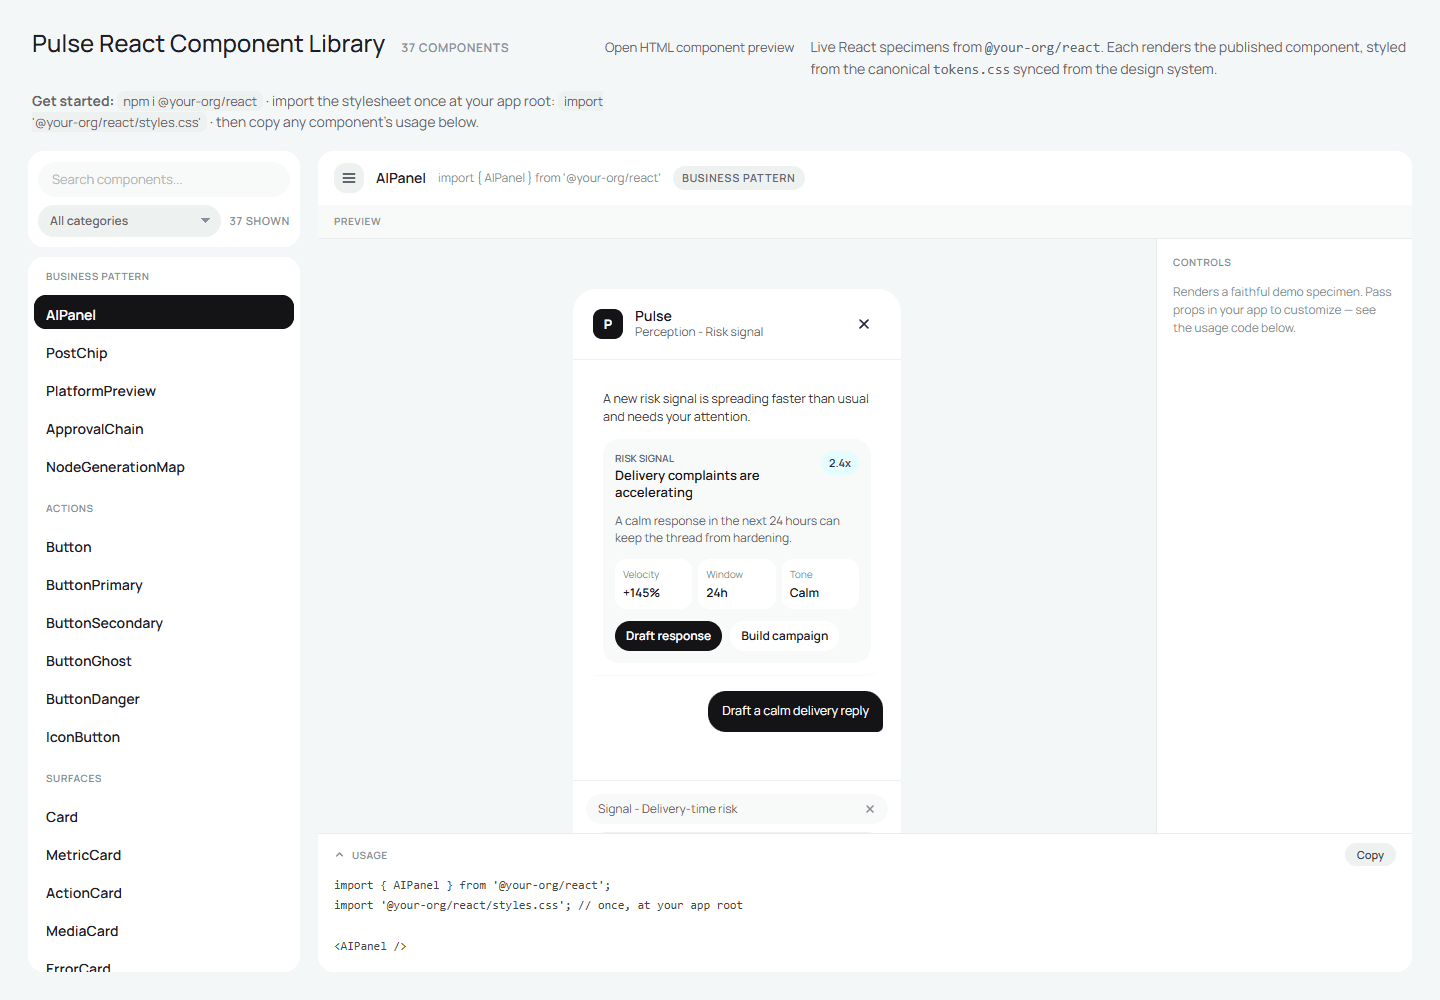Select AIPanel in the component list

pos(164,314)
